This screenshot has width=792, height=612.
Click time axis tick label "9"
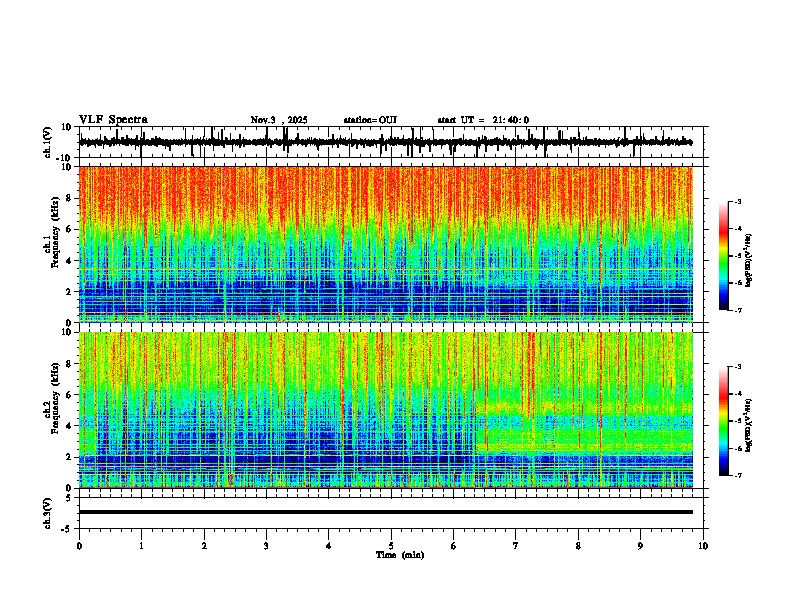click(640, 546)
